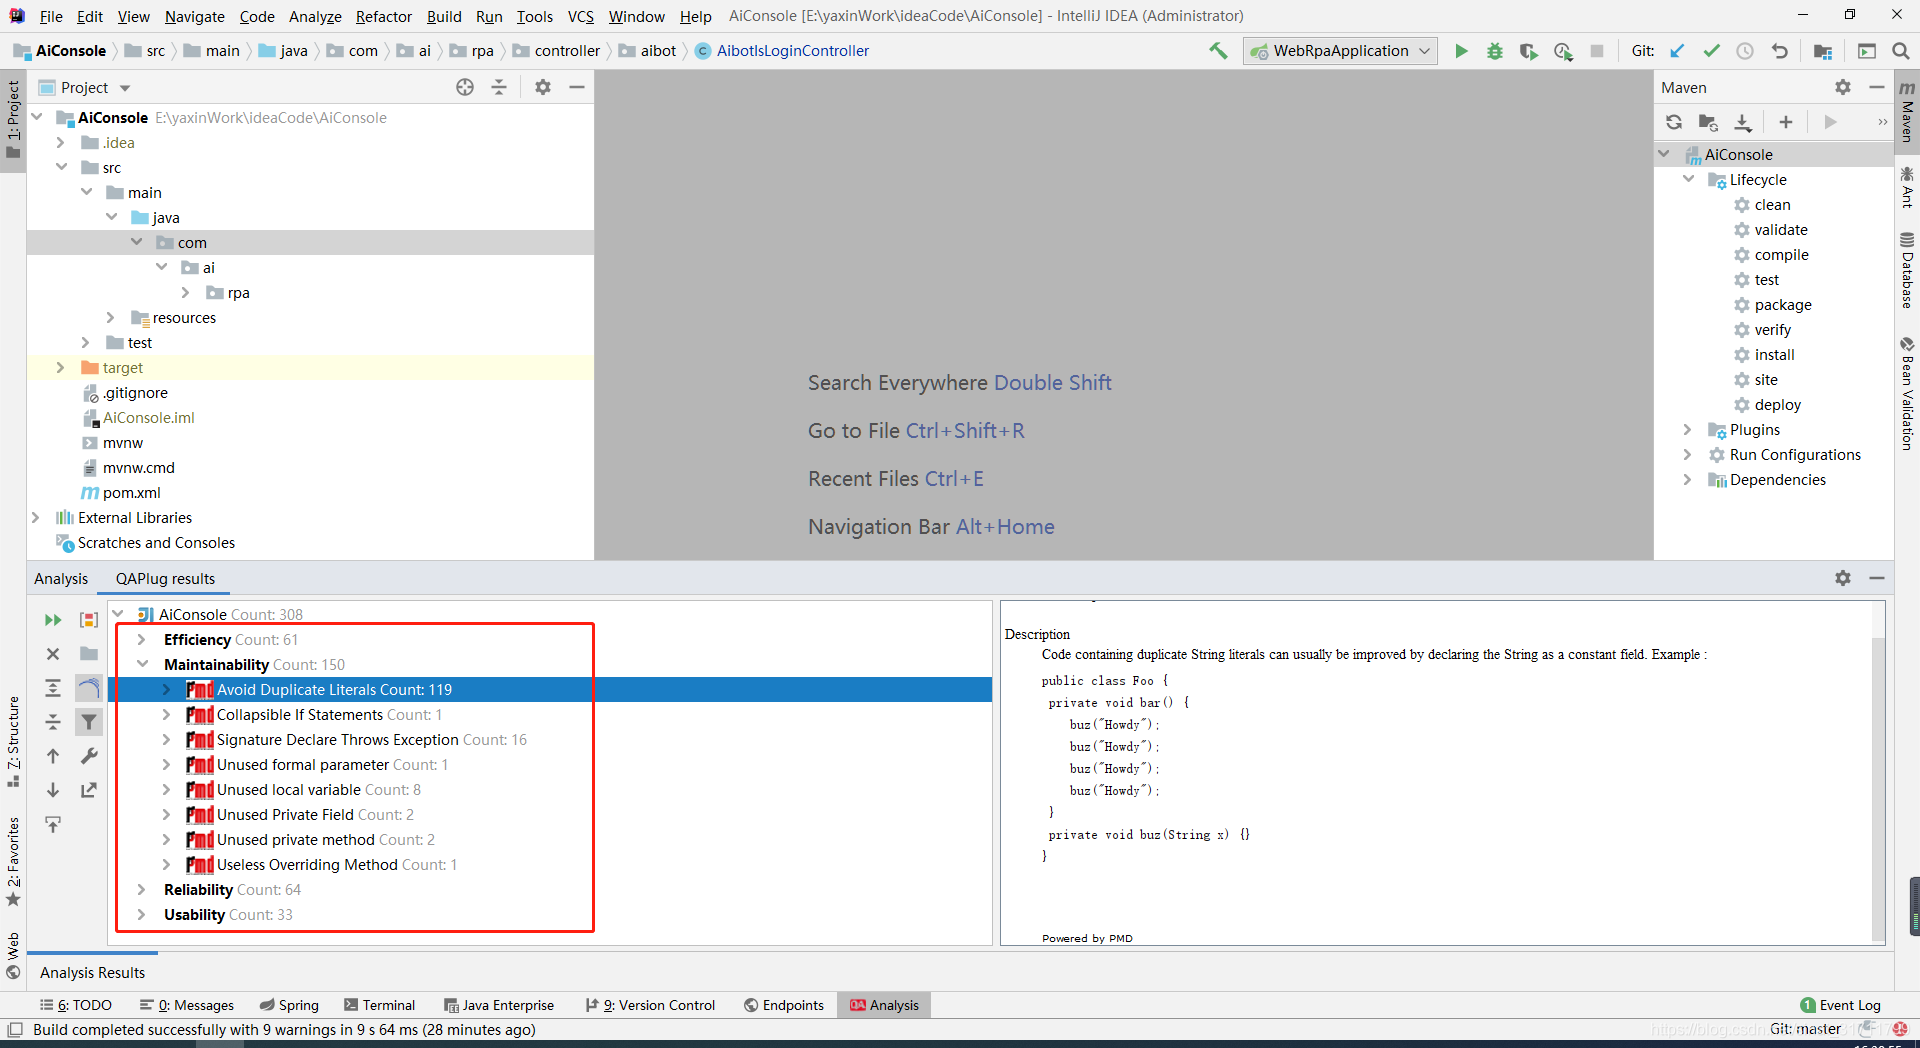Screen dimensions: 1920x1048
Task: Select pom.xml in project tree
Action: click(131, 493)
